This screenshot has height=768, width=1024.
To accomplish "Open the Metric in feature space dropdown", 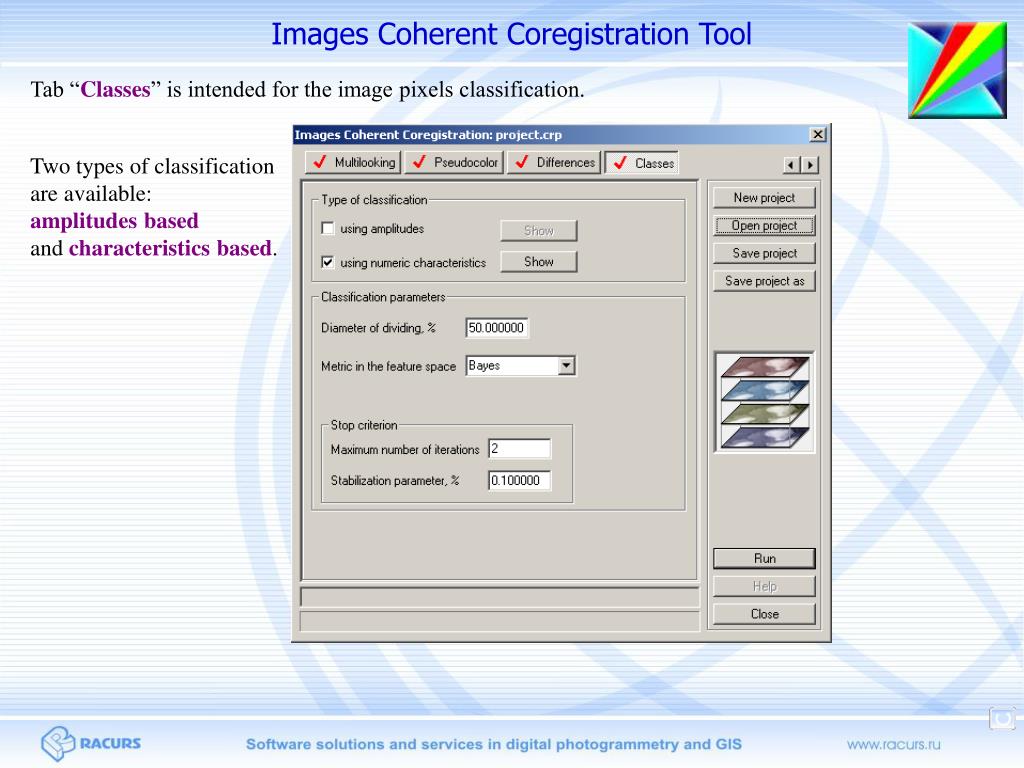I will [x=567, y=366].
